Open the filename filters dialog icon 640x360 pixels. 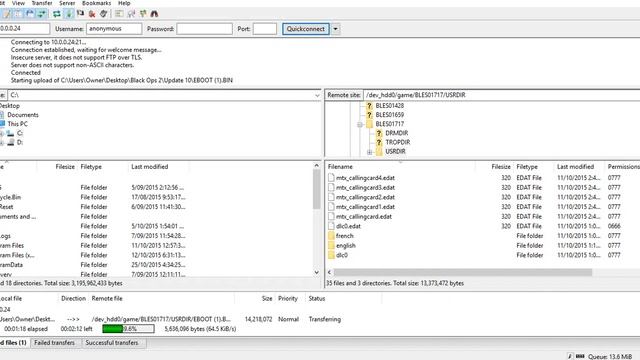pos(119,14)
